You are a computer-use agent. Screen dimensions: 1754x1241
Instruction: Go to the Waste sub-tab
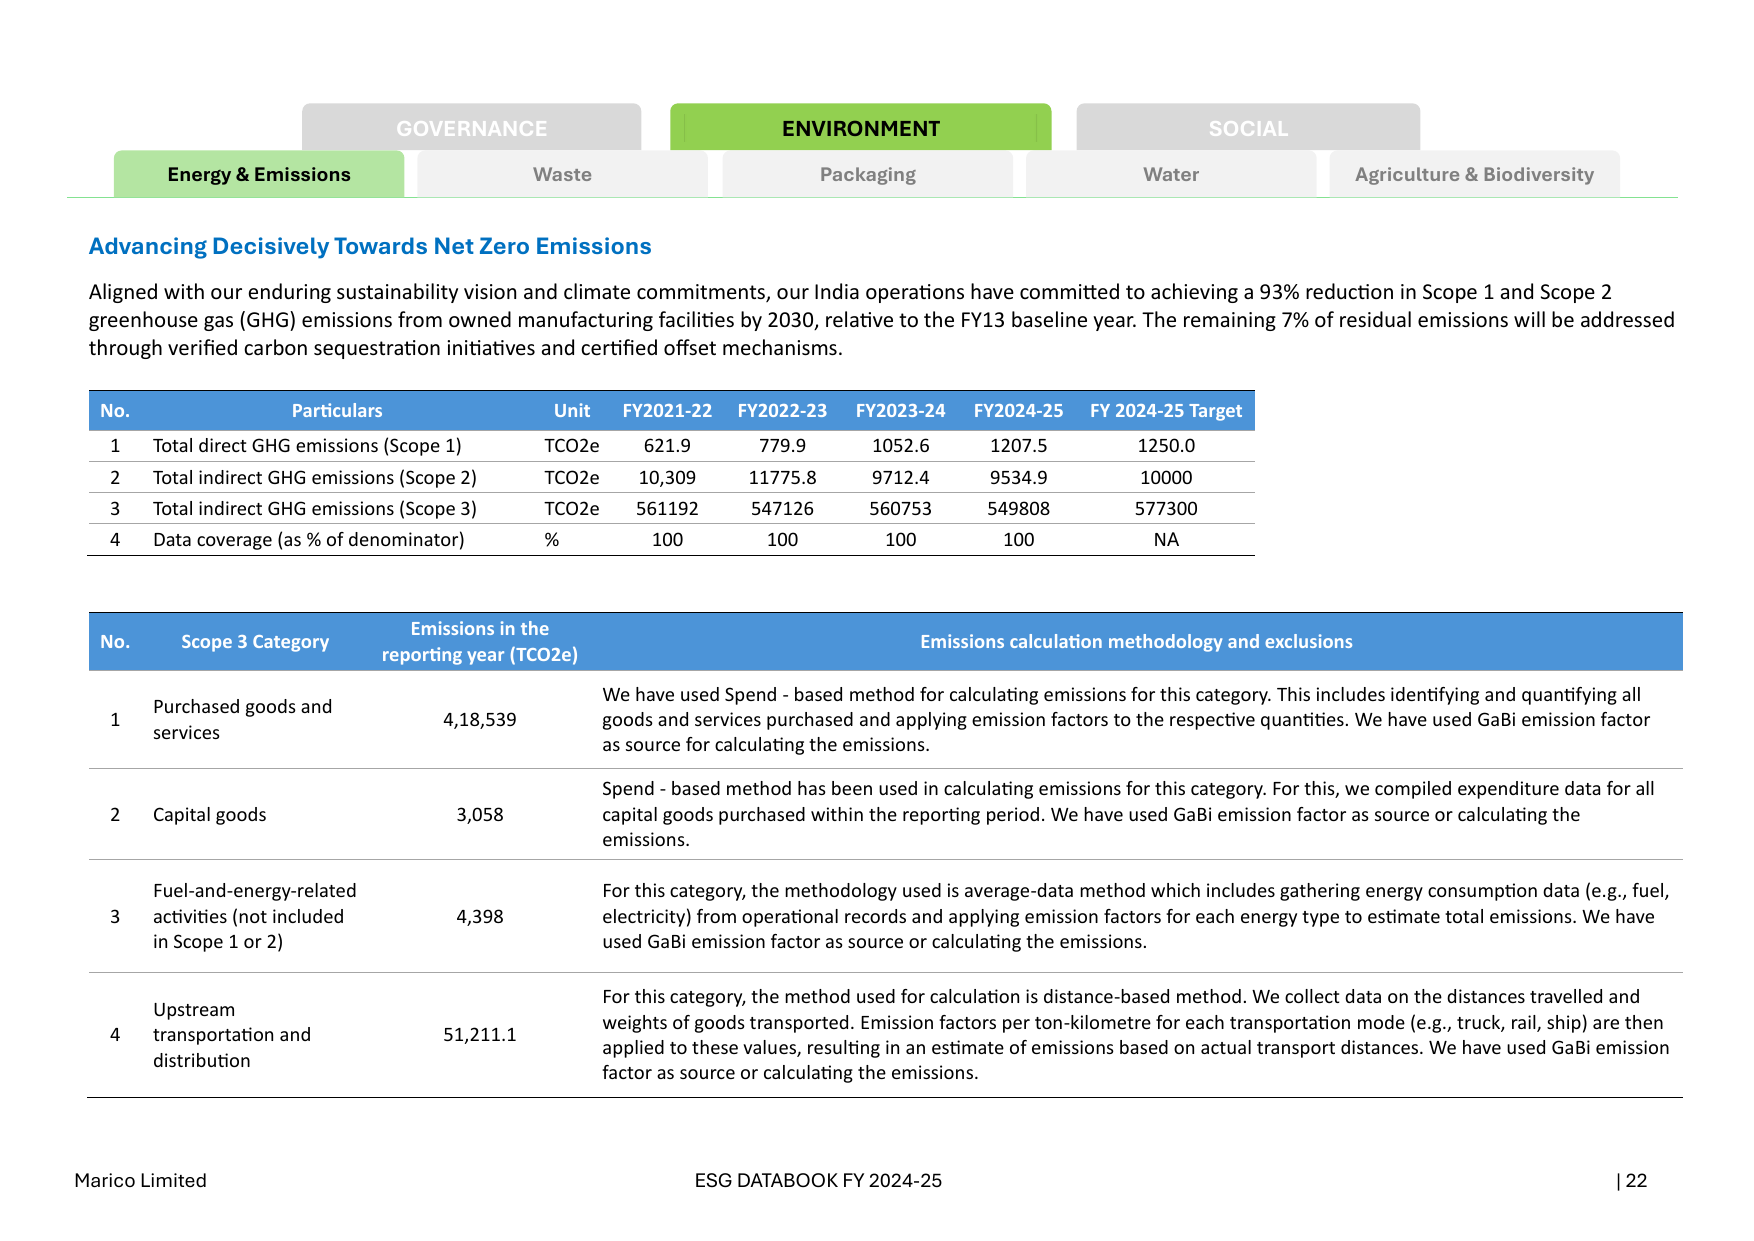[x=562, y=174]
